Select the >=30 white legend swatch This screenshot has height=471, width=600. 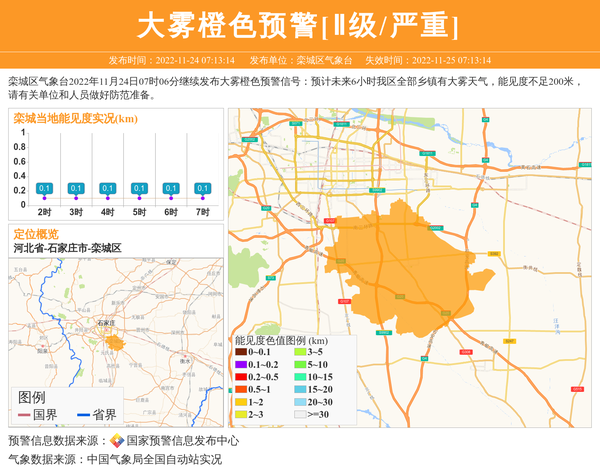click(x=299, y=414)
